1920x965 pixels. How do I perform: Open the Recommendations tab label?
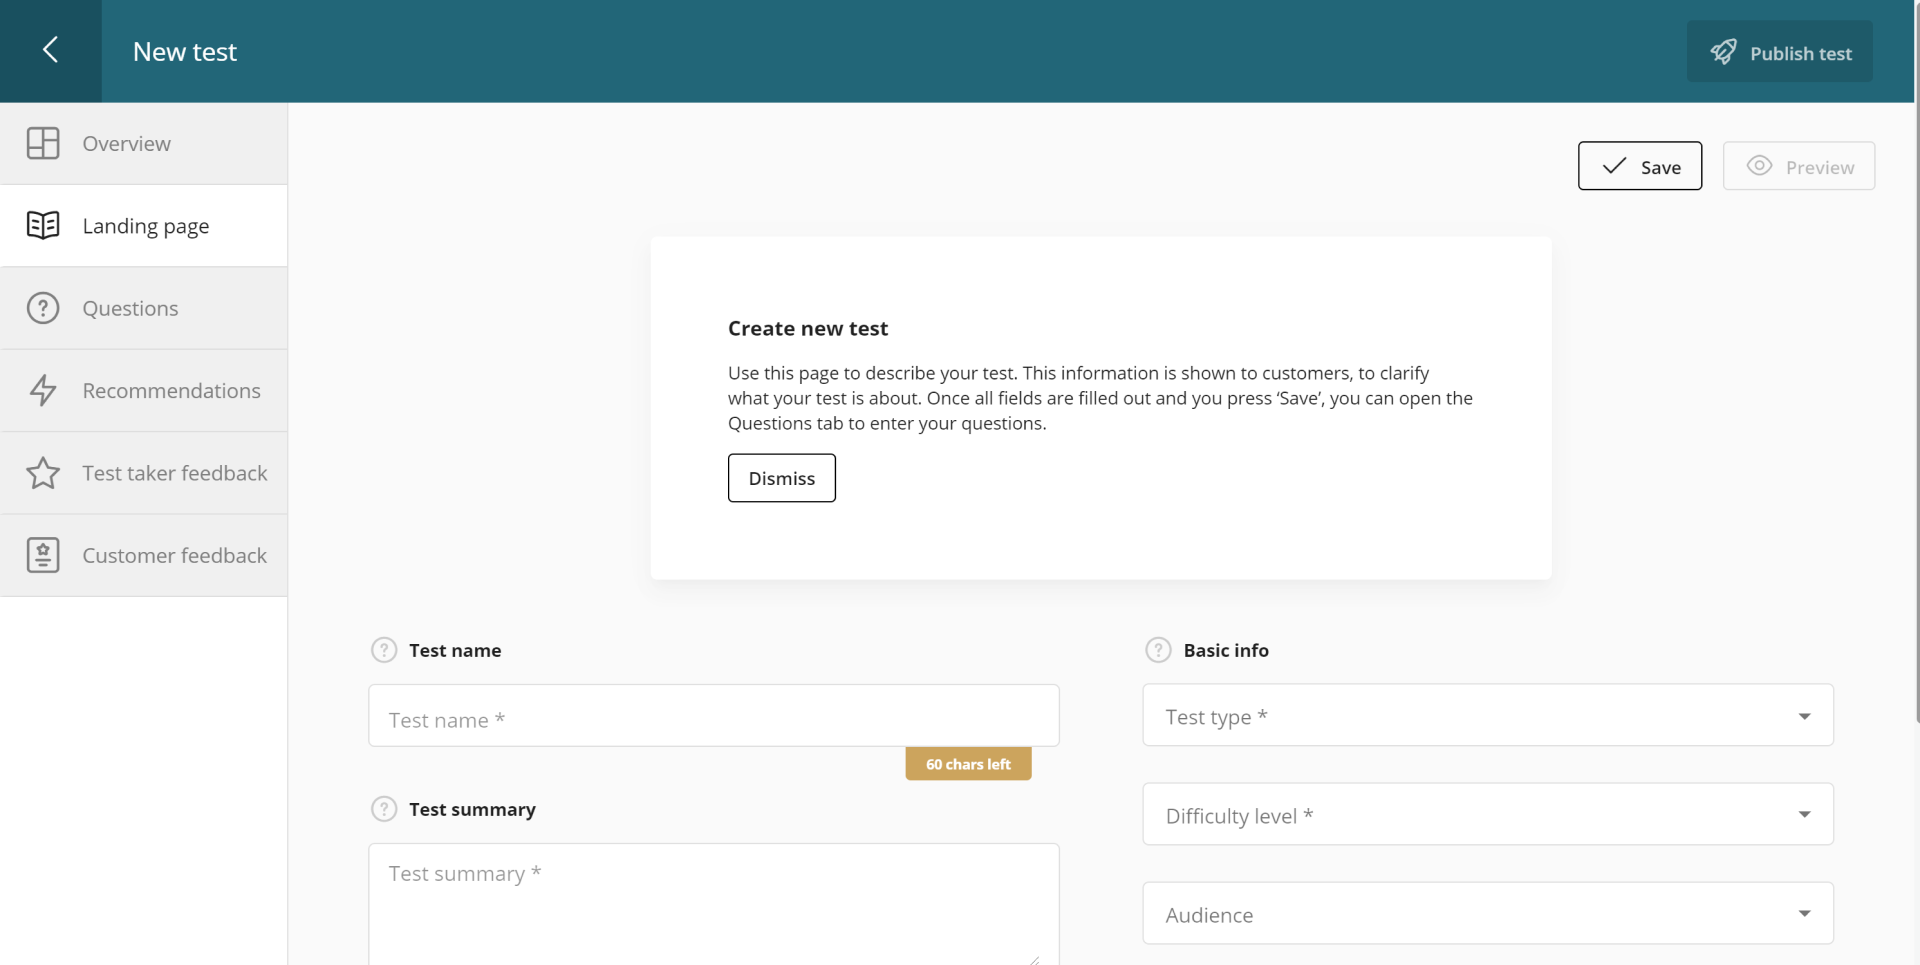(171, 391)
